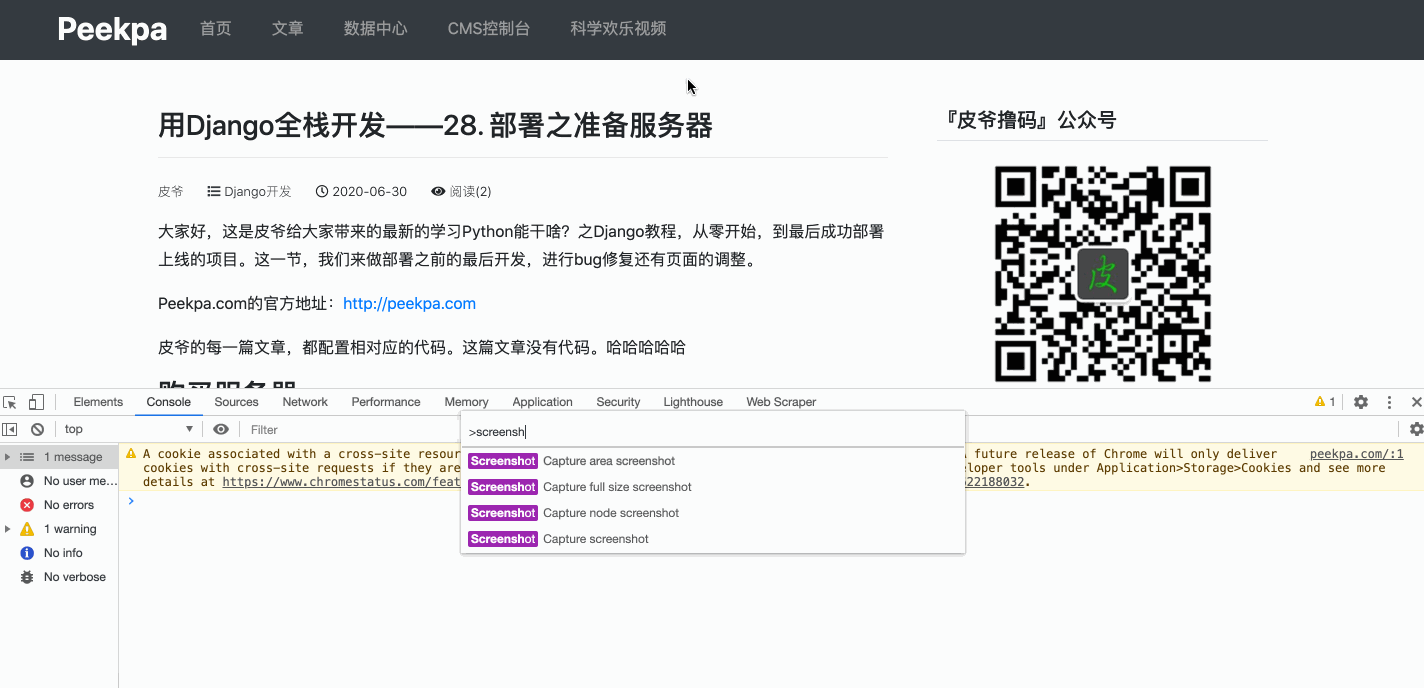The image size is (1424, 688).
Task: Click the 皮爷 author name
Action: coord(171,191)
